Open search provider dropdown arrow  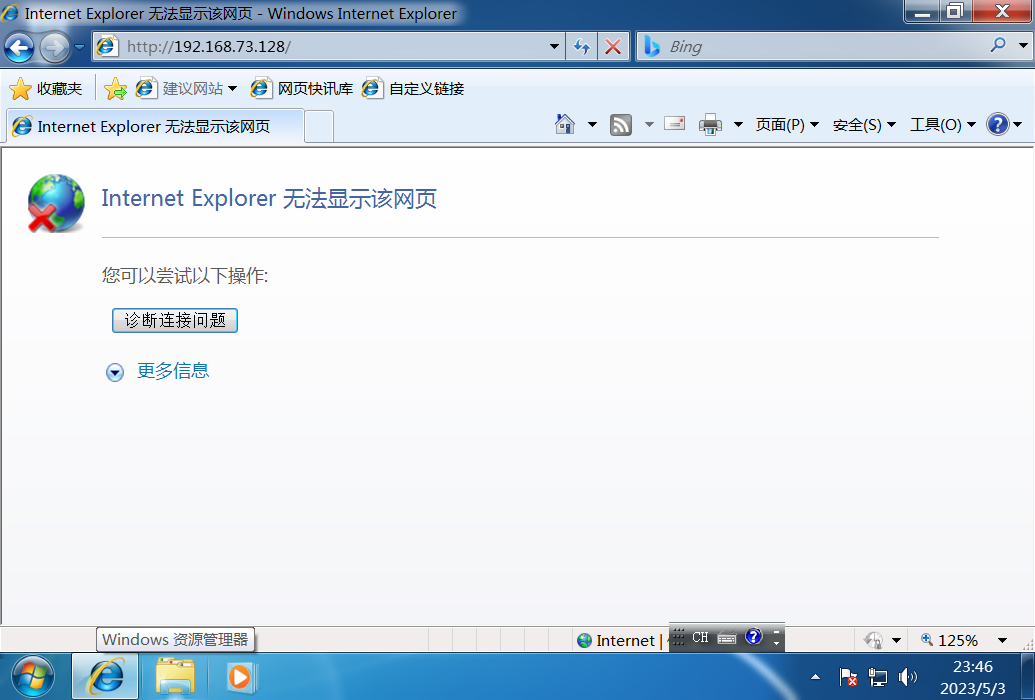pyautogui.click(x=1023, y=46)
